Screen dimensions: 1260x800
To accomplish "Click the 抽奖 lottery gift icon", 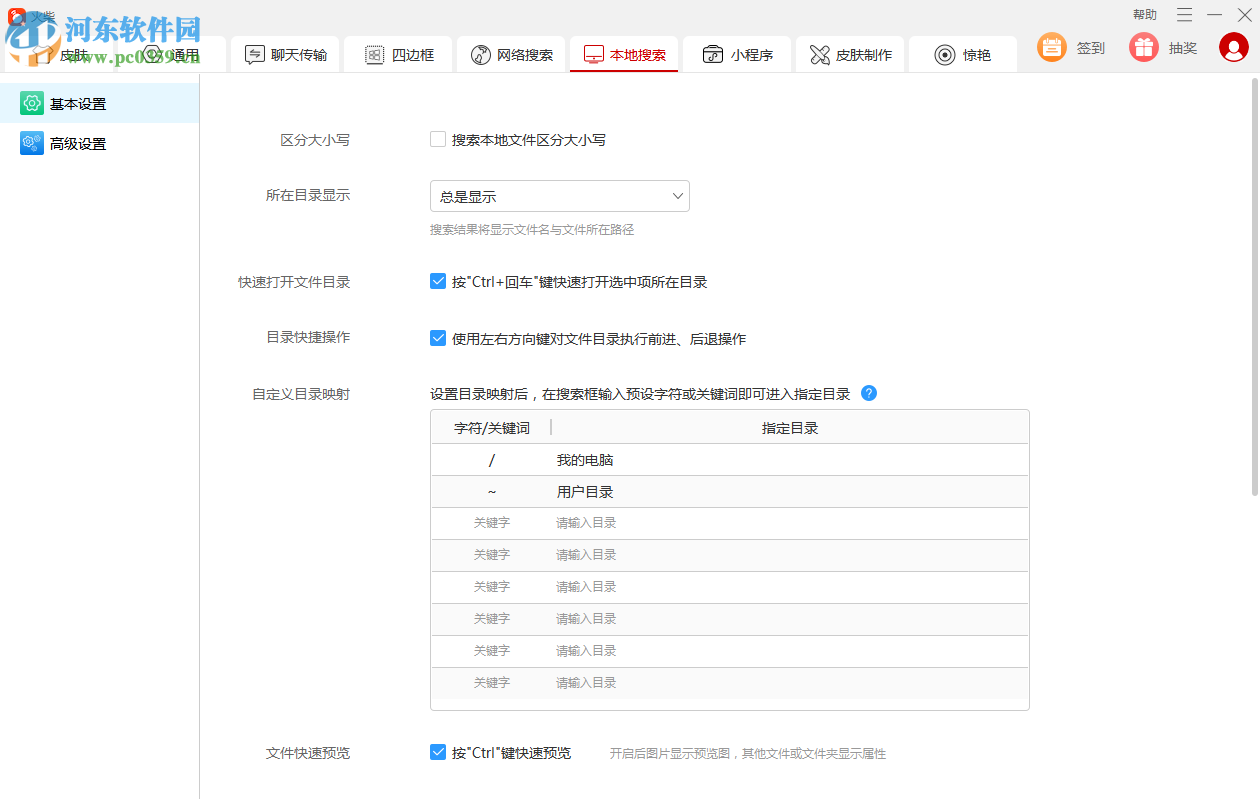I will [x=1143, y=47].
